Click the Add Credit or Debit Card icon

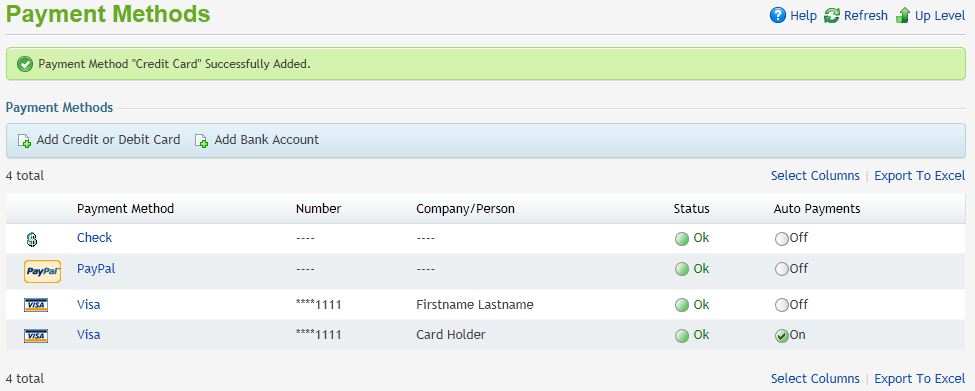[x=24, y=141]
